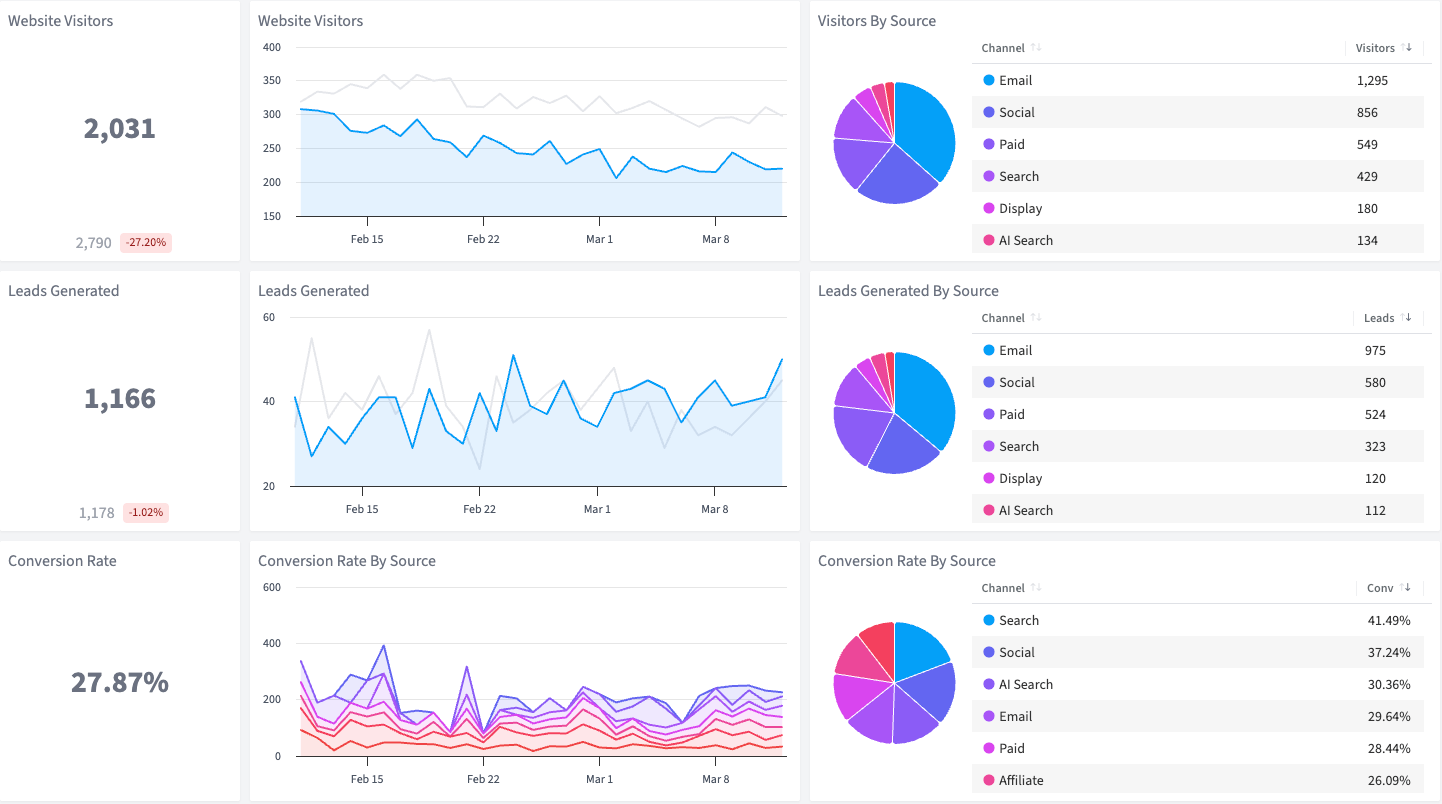Click the dot beside Social with 856 visitors
The width and height of the screenshot is (1442, 804).
coord(989,112)
